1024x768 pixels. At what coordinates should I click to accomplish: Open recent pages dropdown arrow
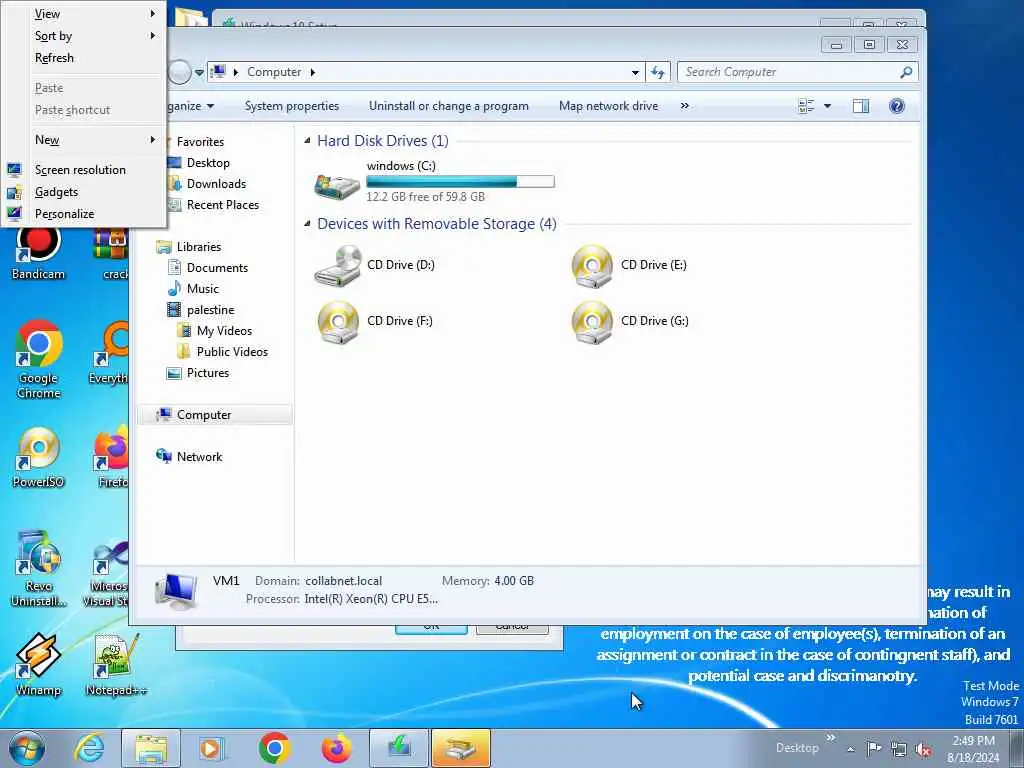[x=199, y=72]
